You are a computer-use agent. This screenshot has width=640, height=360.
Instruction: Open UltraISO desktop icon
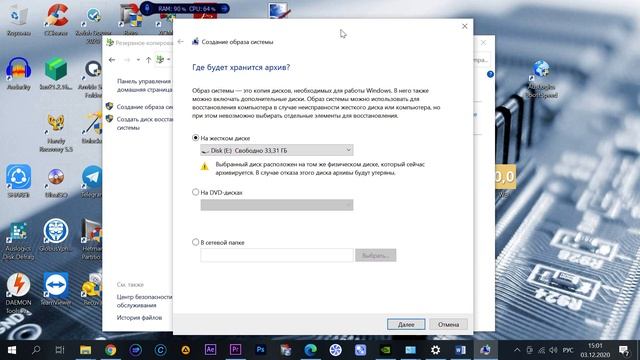coord(56,182)
